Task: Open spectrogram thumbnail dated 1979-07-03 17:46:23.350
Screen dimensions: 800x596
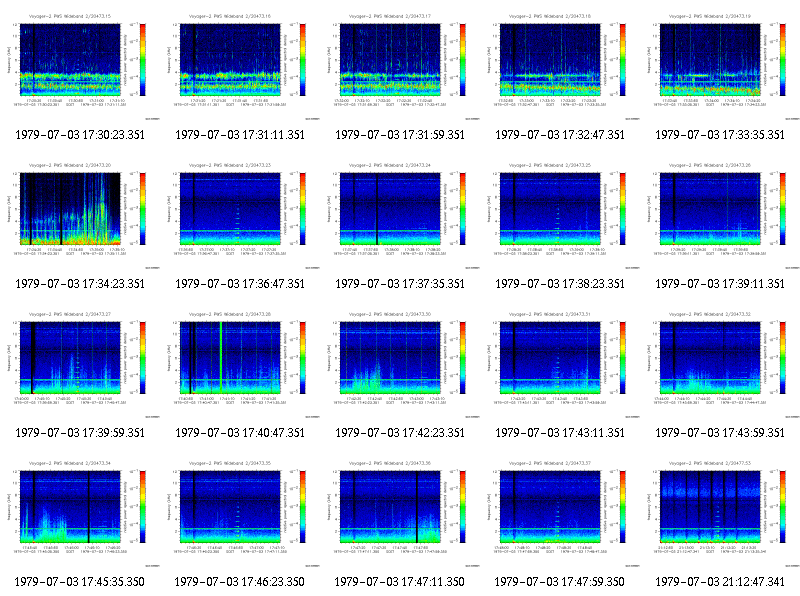Action: 240,513
